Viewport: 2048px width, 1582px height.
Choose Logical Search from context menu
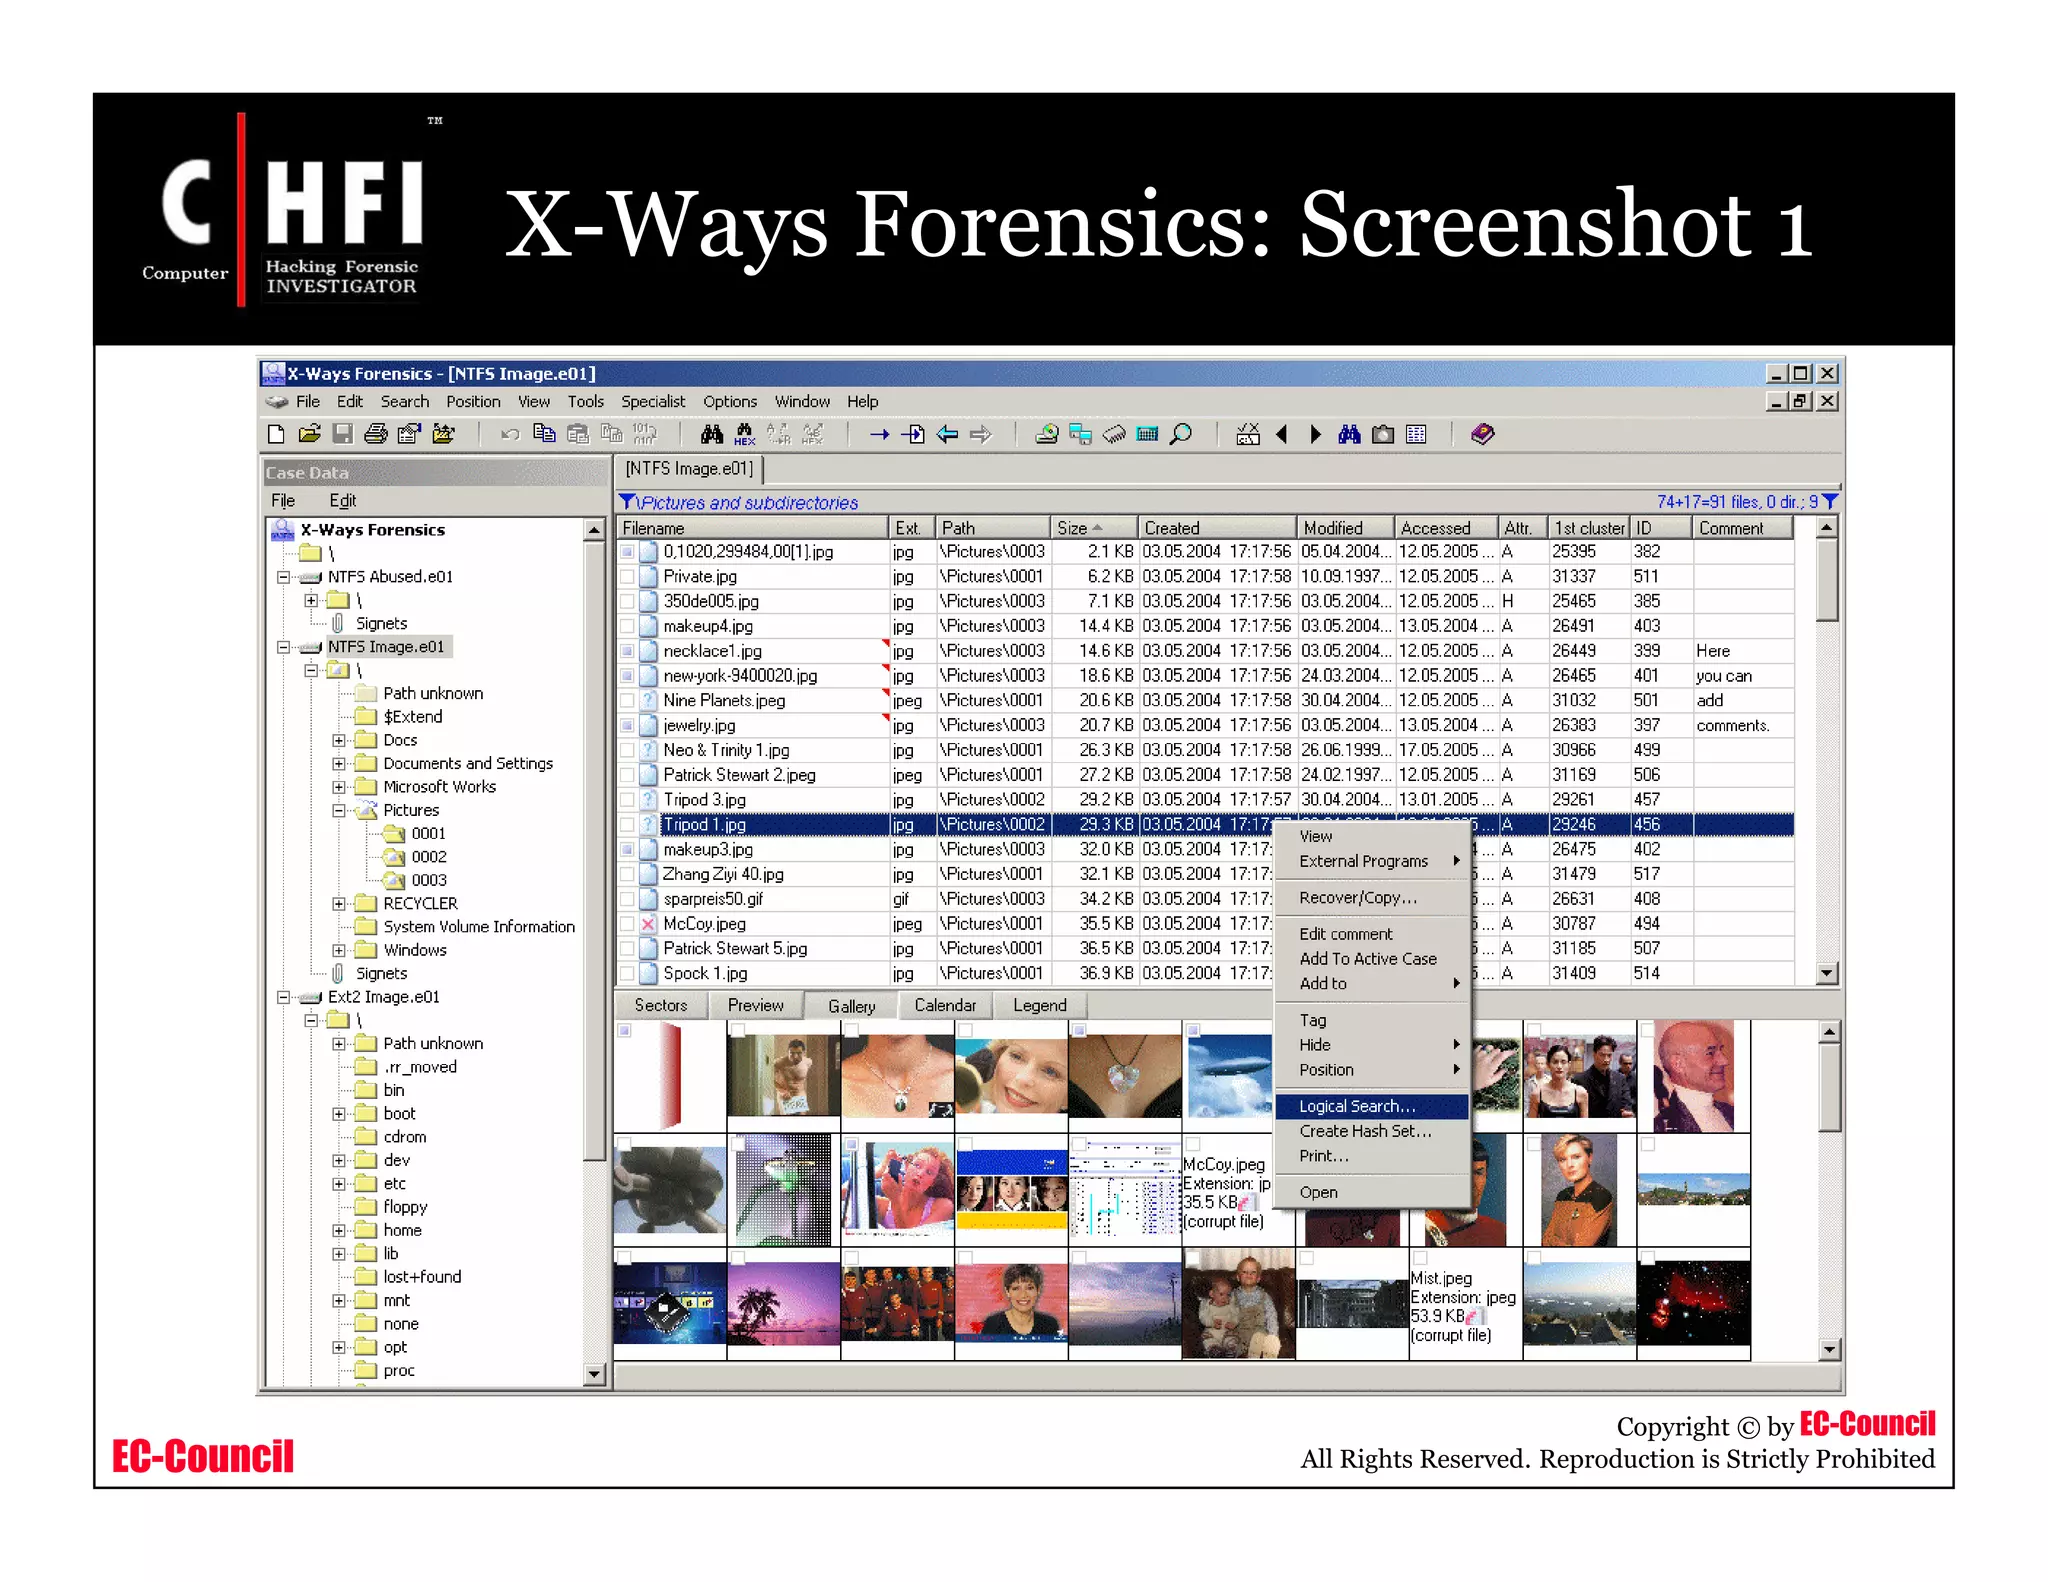(x=1356, y=1106)
